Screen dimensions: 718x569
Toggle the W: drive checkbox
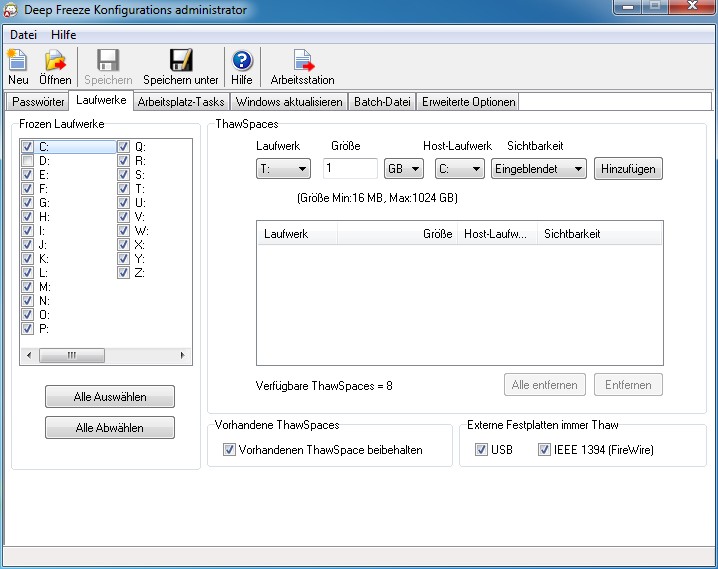tap(123, 230)
